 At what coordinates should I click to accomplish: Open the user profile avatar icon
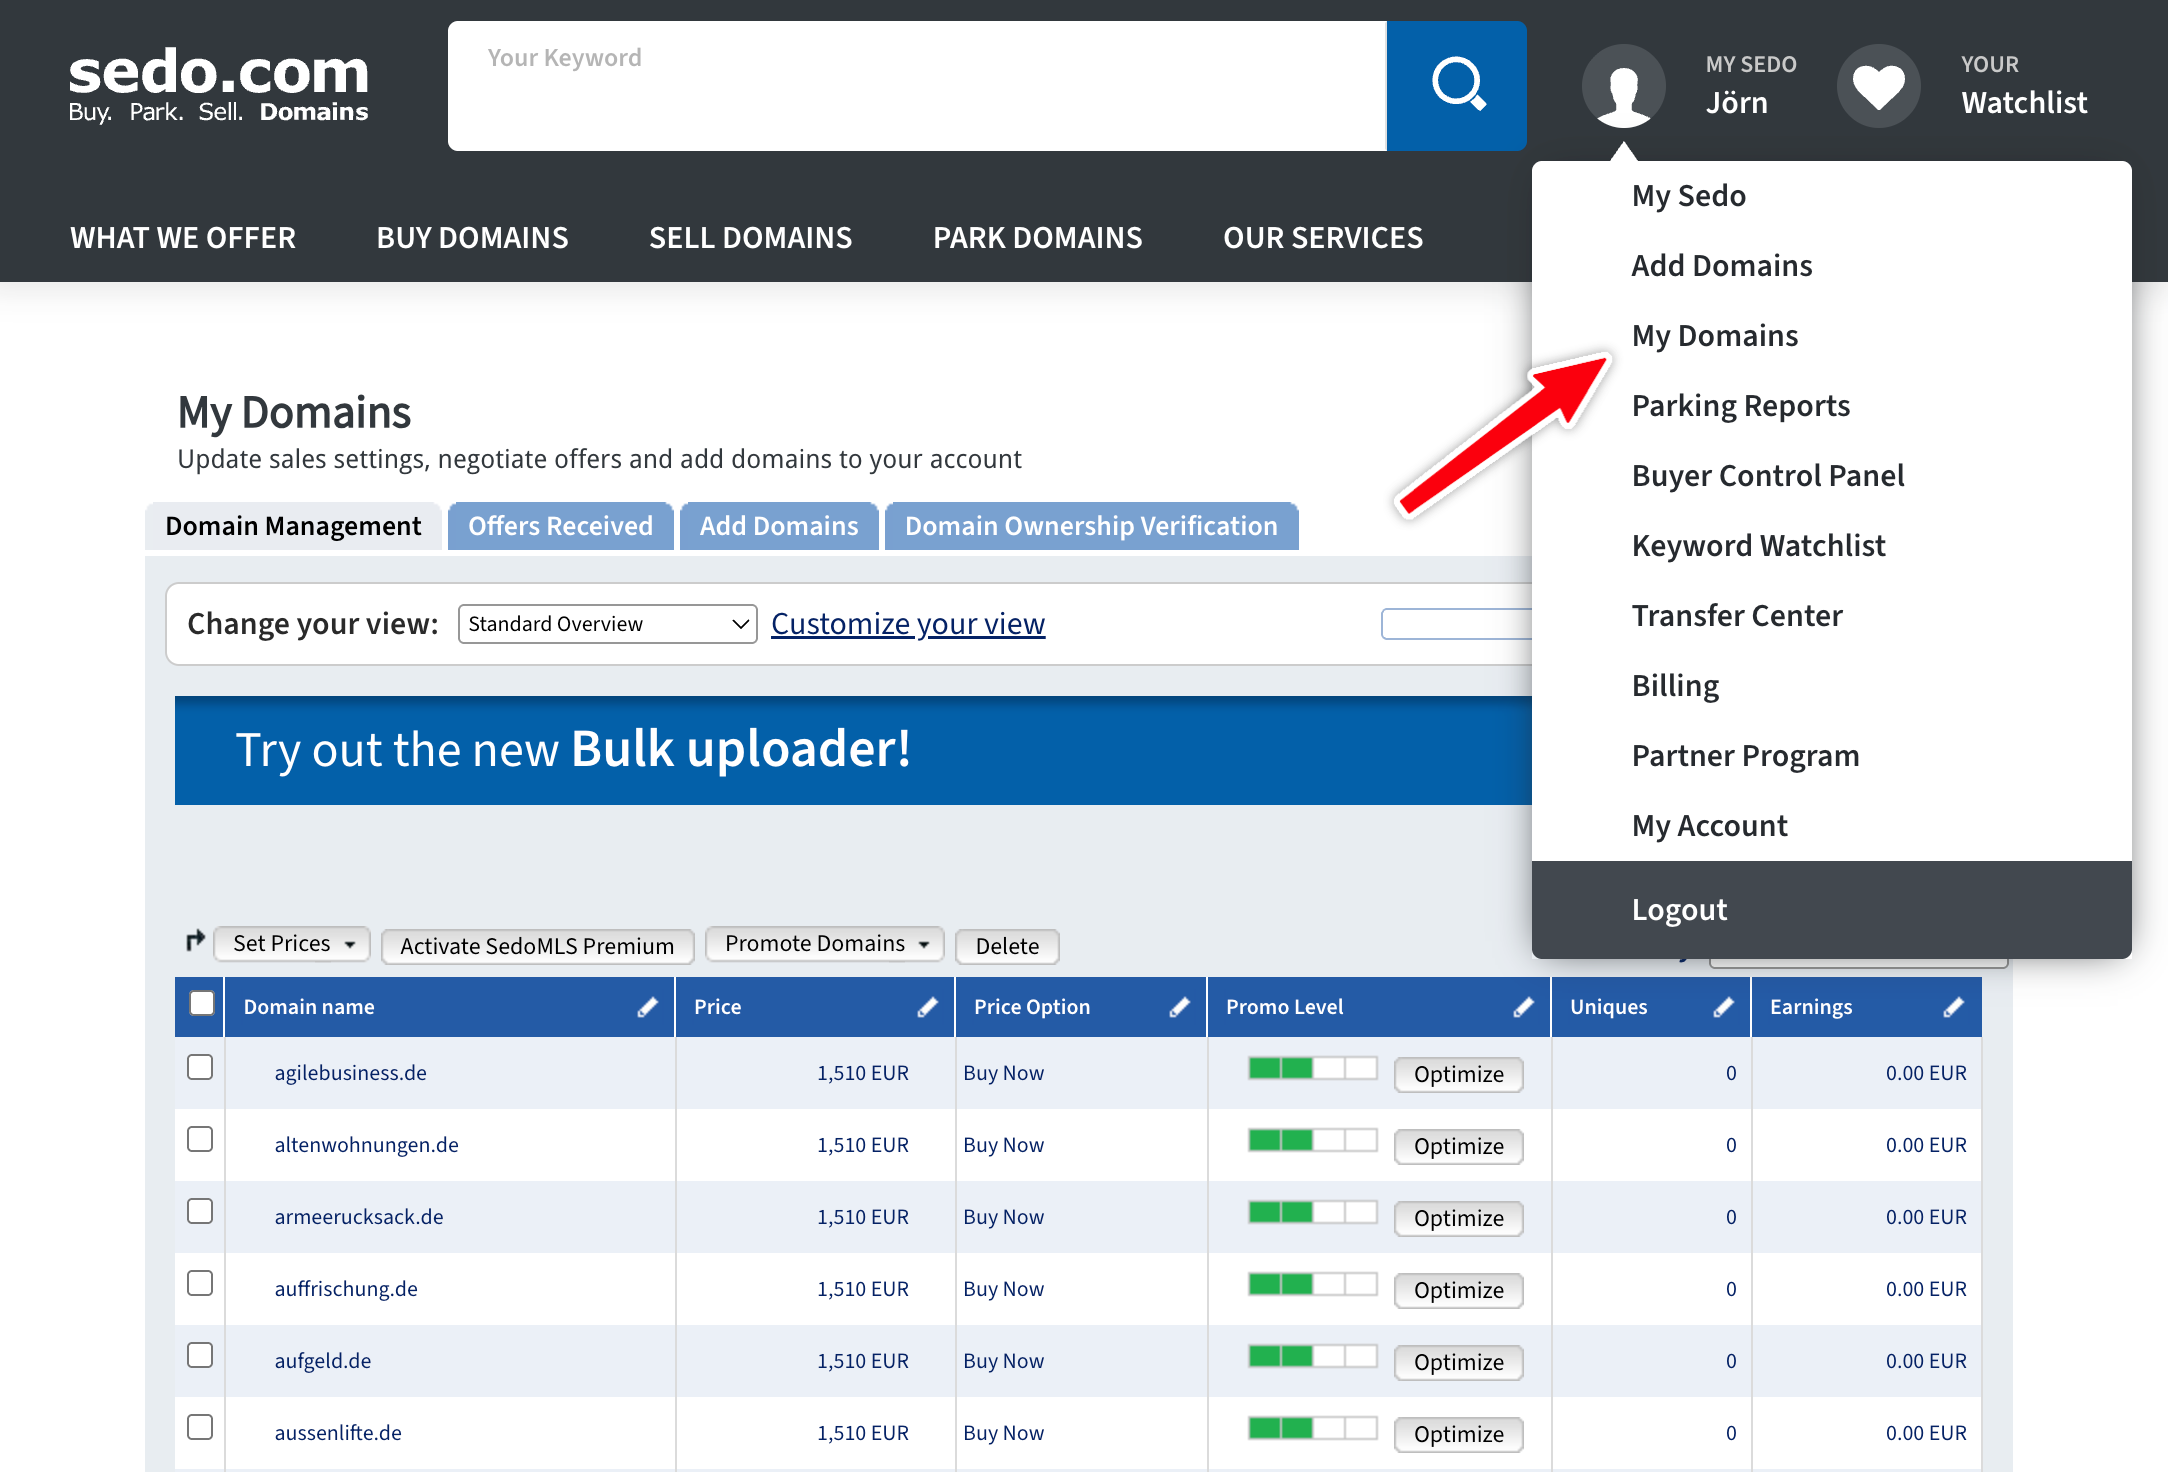click(1623, 86)
